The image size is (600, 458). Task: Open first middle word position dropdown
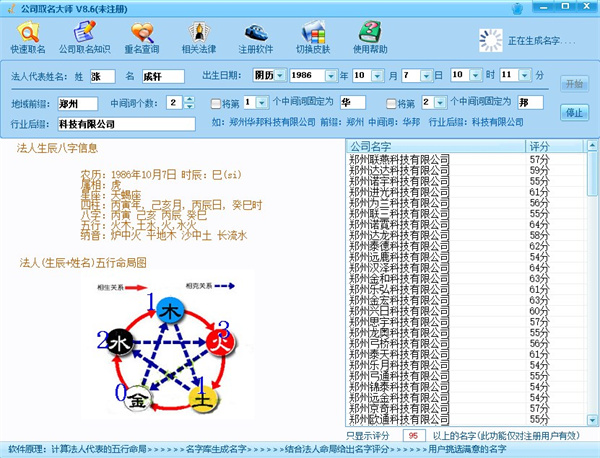tap(262, 103)
